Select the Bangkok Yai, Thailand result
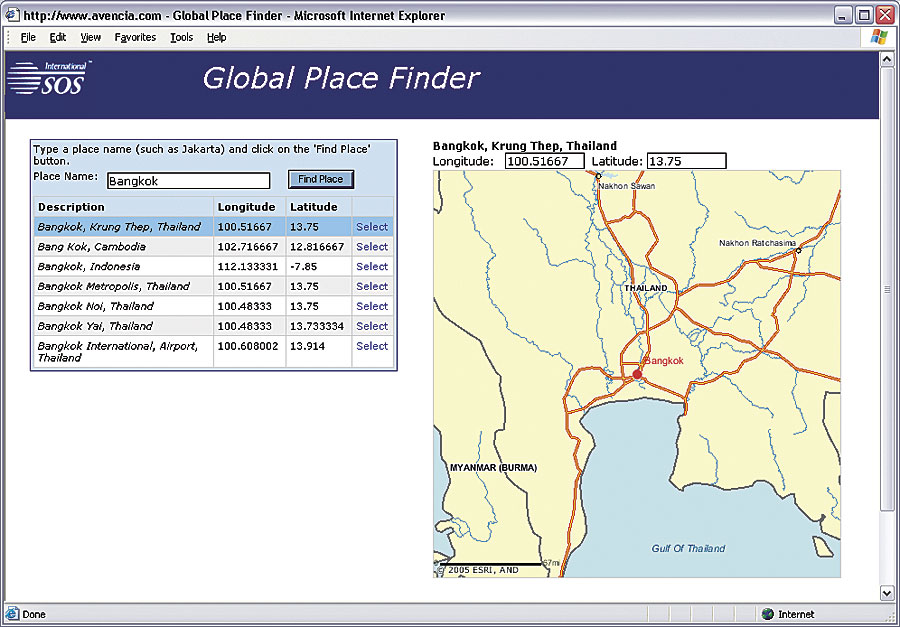Image resolution: width=900 pixels, height=627 pixels. [372, 326]
